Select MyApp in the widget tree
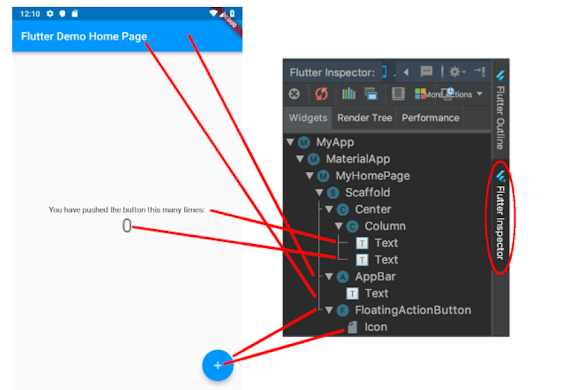 (x=335, y=142)
